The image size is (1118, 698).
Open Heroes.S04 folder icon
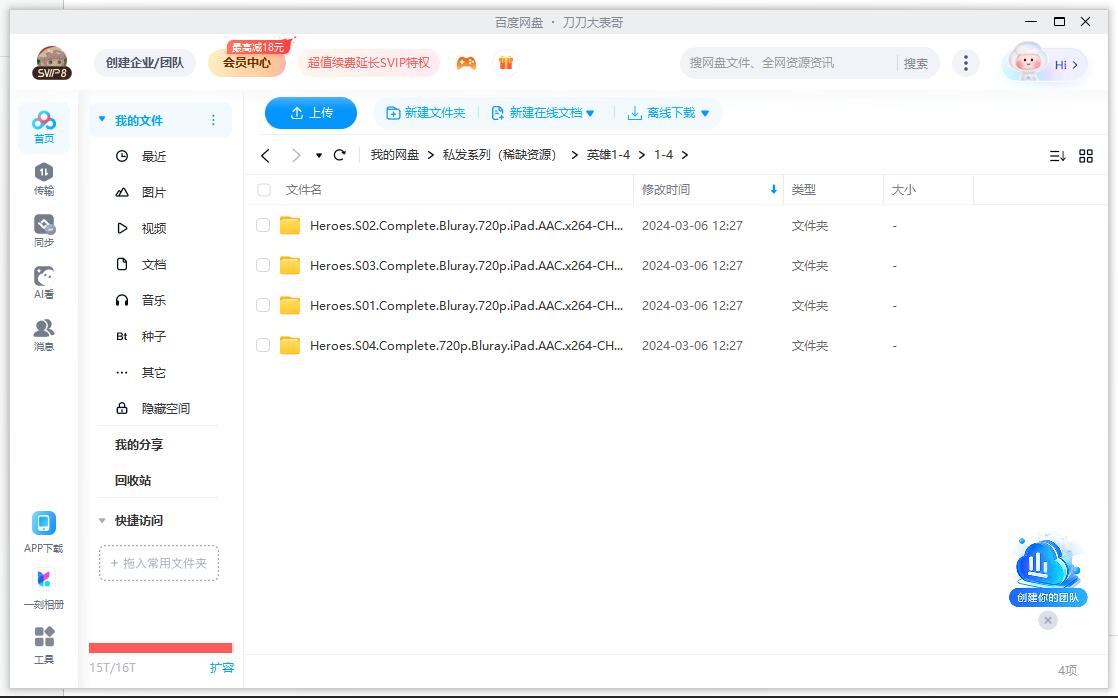coord(289,345)
